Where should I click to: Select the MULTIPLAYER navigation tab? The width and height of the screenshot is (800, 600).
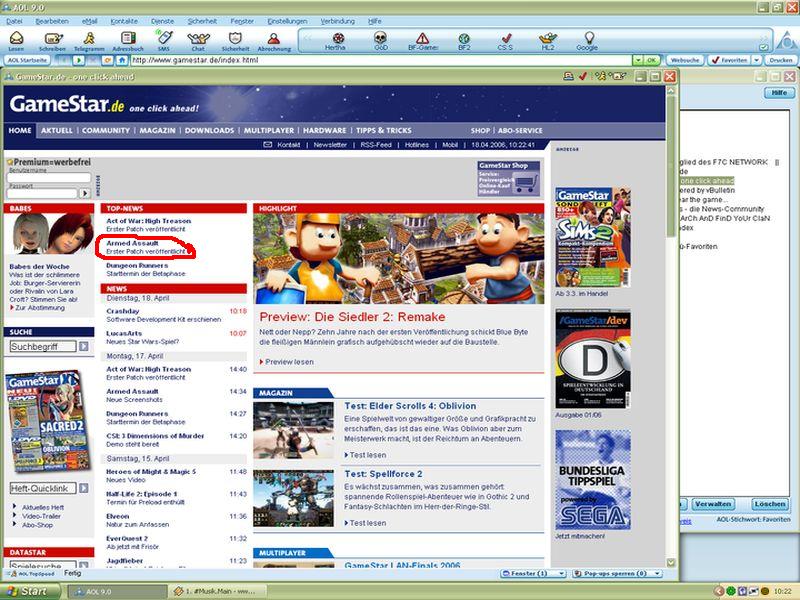click(x=269, y=131)
